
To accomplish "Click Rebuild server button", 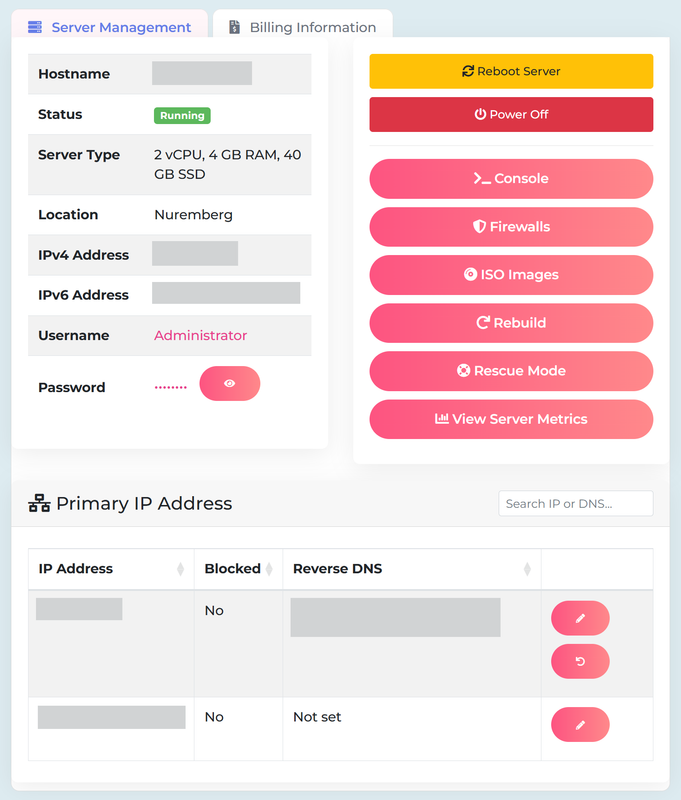I will click(511, 323).
